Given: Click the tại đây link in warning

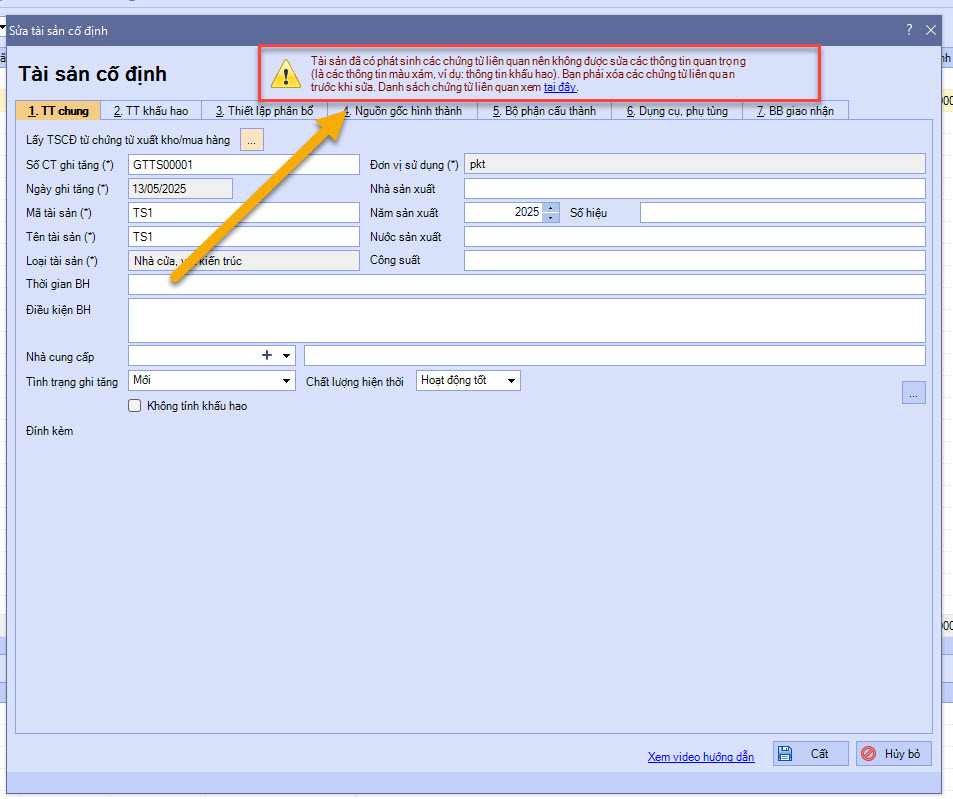Looking at the screenshot, I should (560, 88).
